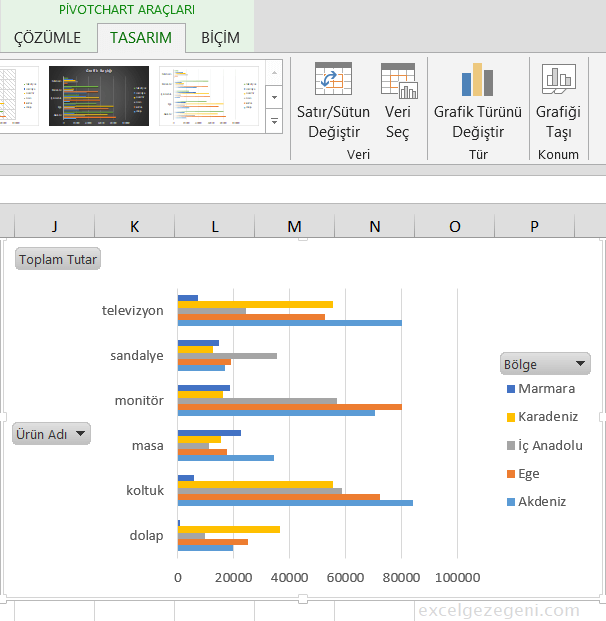This screenshot has height=621, width=606.
Task: Select column header K
Action: 135,226
